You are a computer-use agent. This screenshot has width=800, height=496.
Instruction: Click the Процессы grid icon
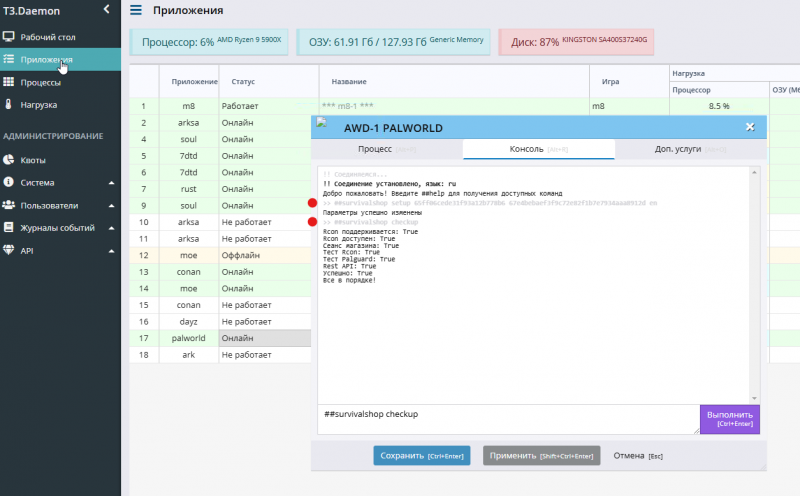(x=8, y=82)
